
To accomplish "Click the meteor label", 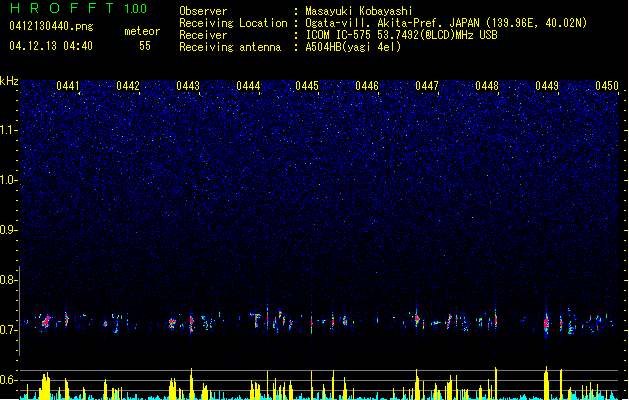I will [142, 31].
